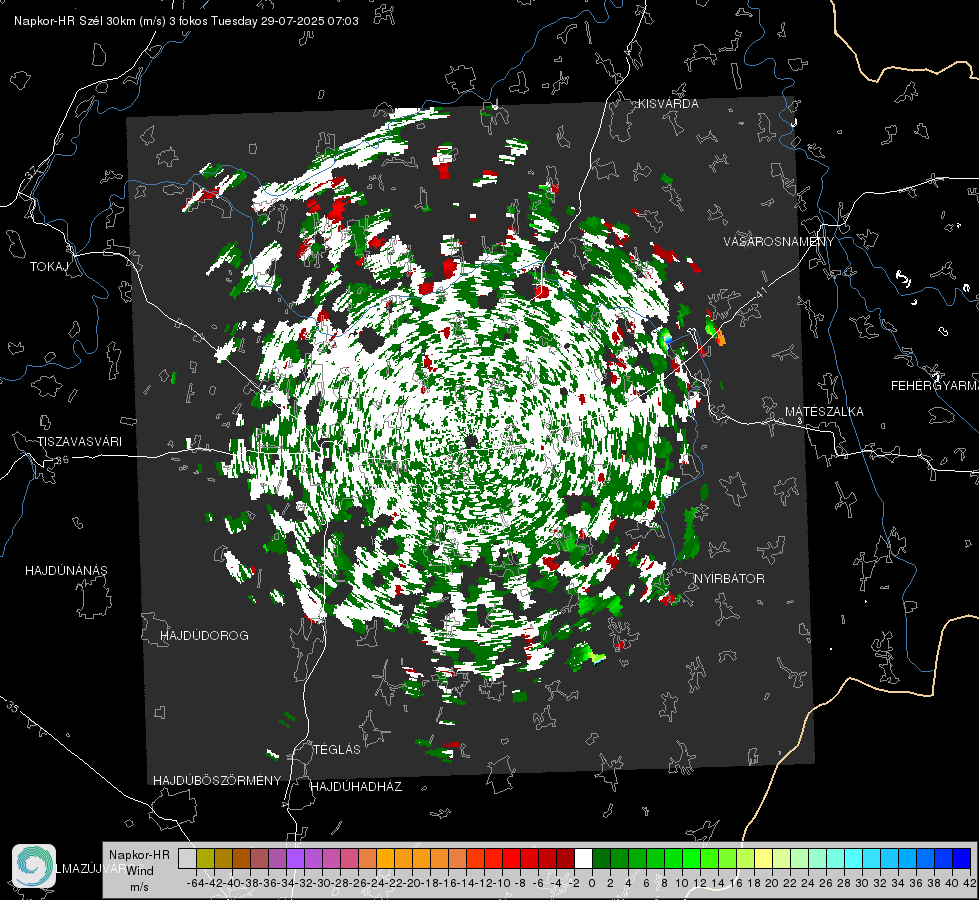Click the TOKAJ city label
The image size is (979, 900).
click(49, 267)
